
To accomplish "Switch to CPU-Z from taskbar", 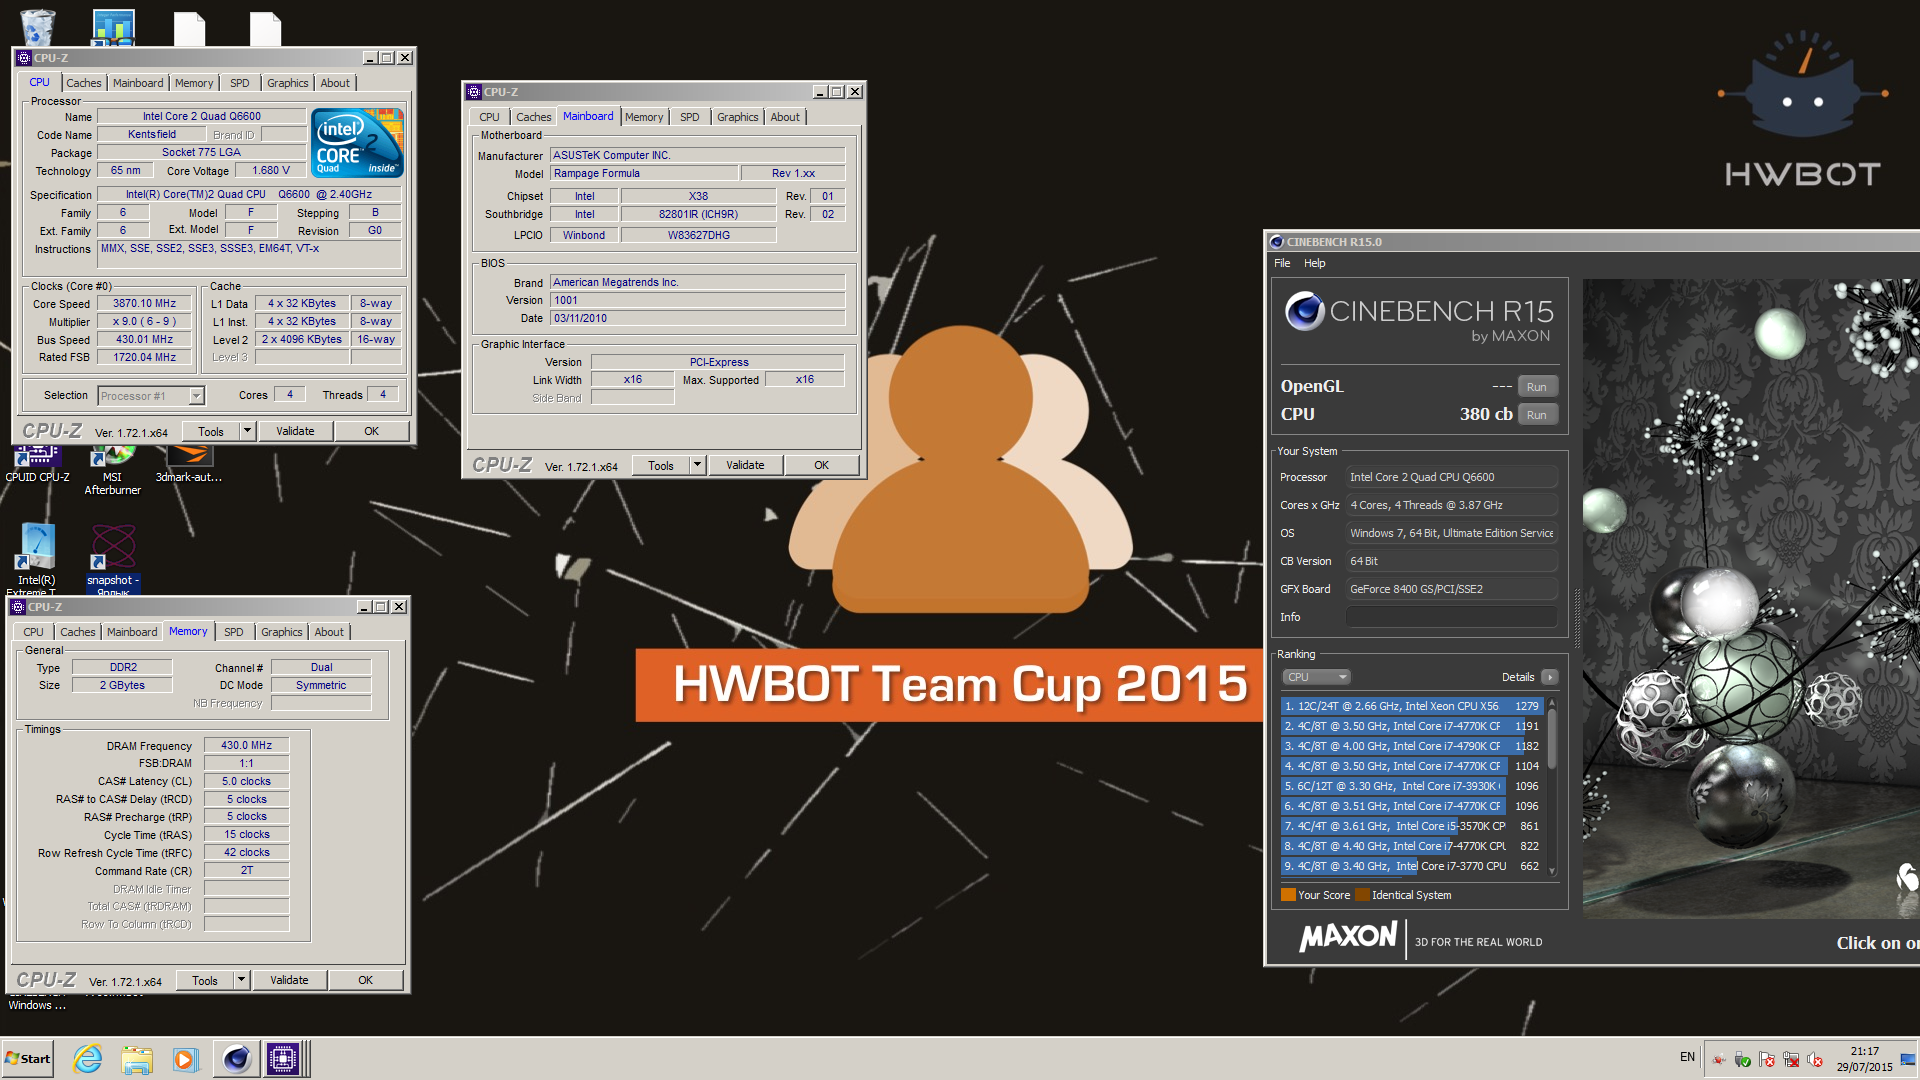I will pyautogui.click(x=284, y=1058).
